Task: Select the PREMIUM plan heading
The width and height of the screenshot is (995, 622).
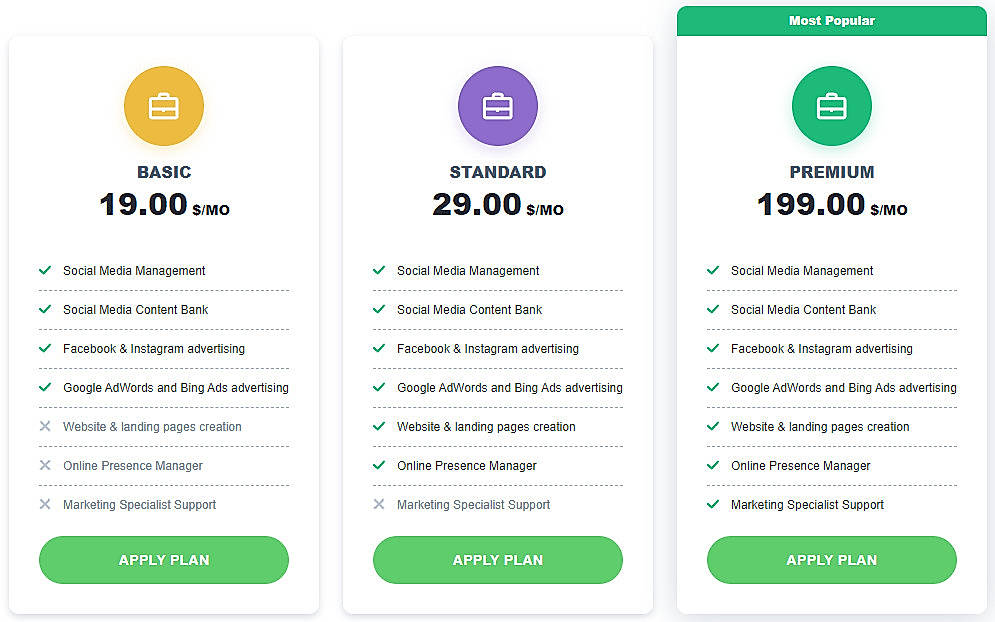Action: (831, 171)
